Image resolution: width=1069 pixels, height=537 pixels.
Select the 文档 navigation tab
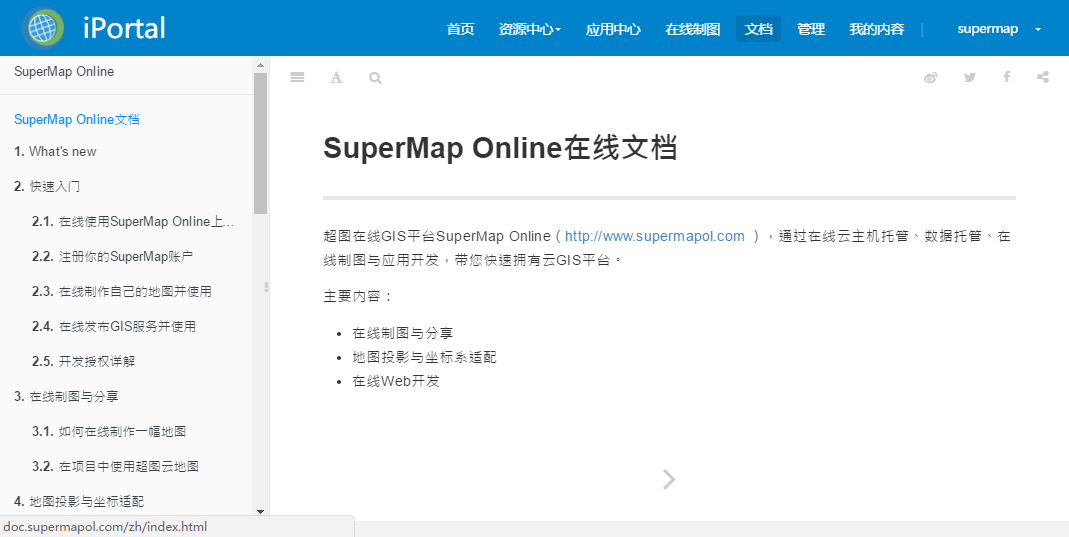(758, 29)
